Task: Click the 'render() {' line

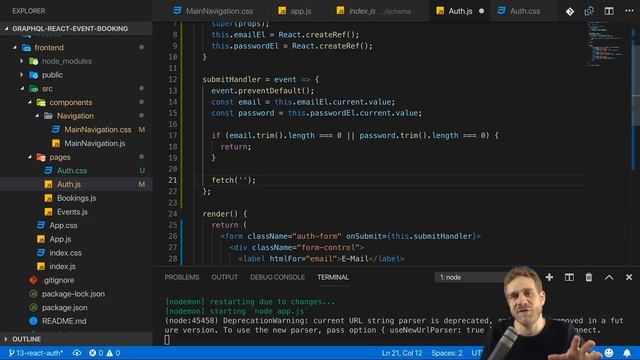Action: pos(224,214)
